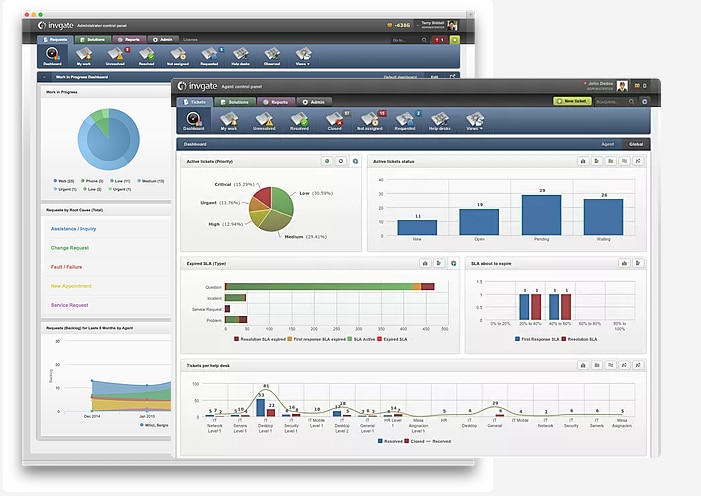701x496 pixels.
Task: Expand Views dropdown in Agent panel toolbar
Action: click(475, 121)
